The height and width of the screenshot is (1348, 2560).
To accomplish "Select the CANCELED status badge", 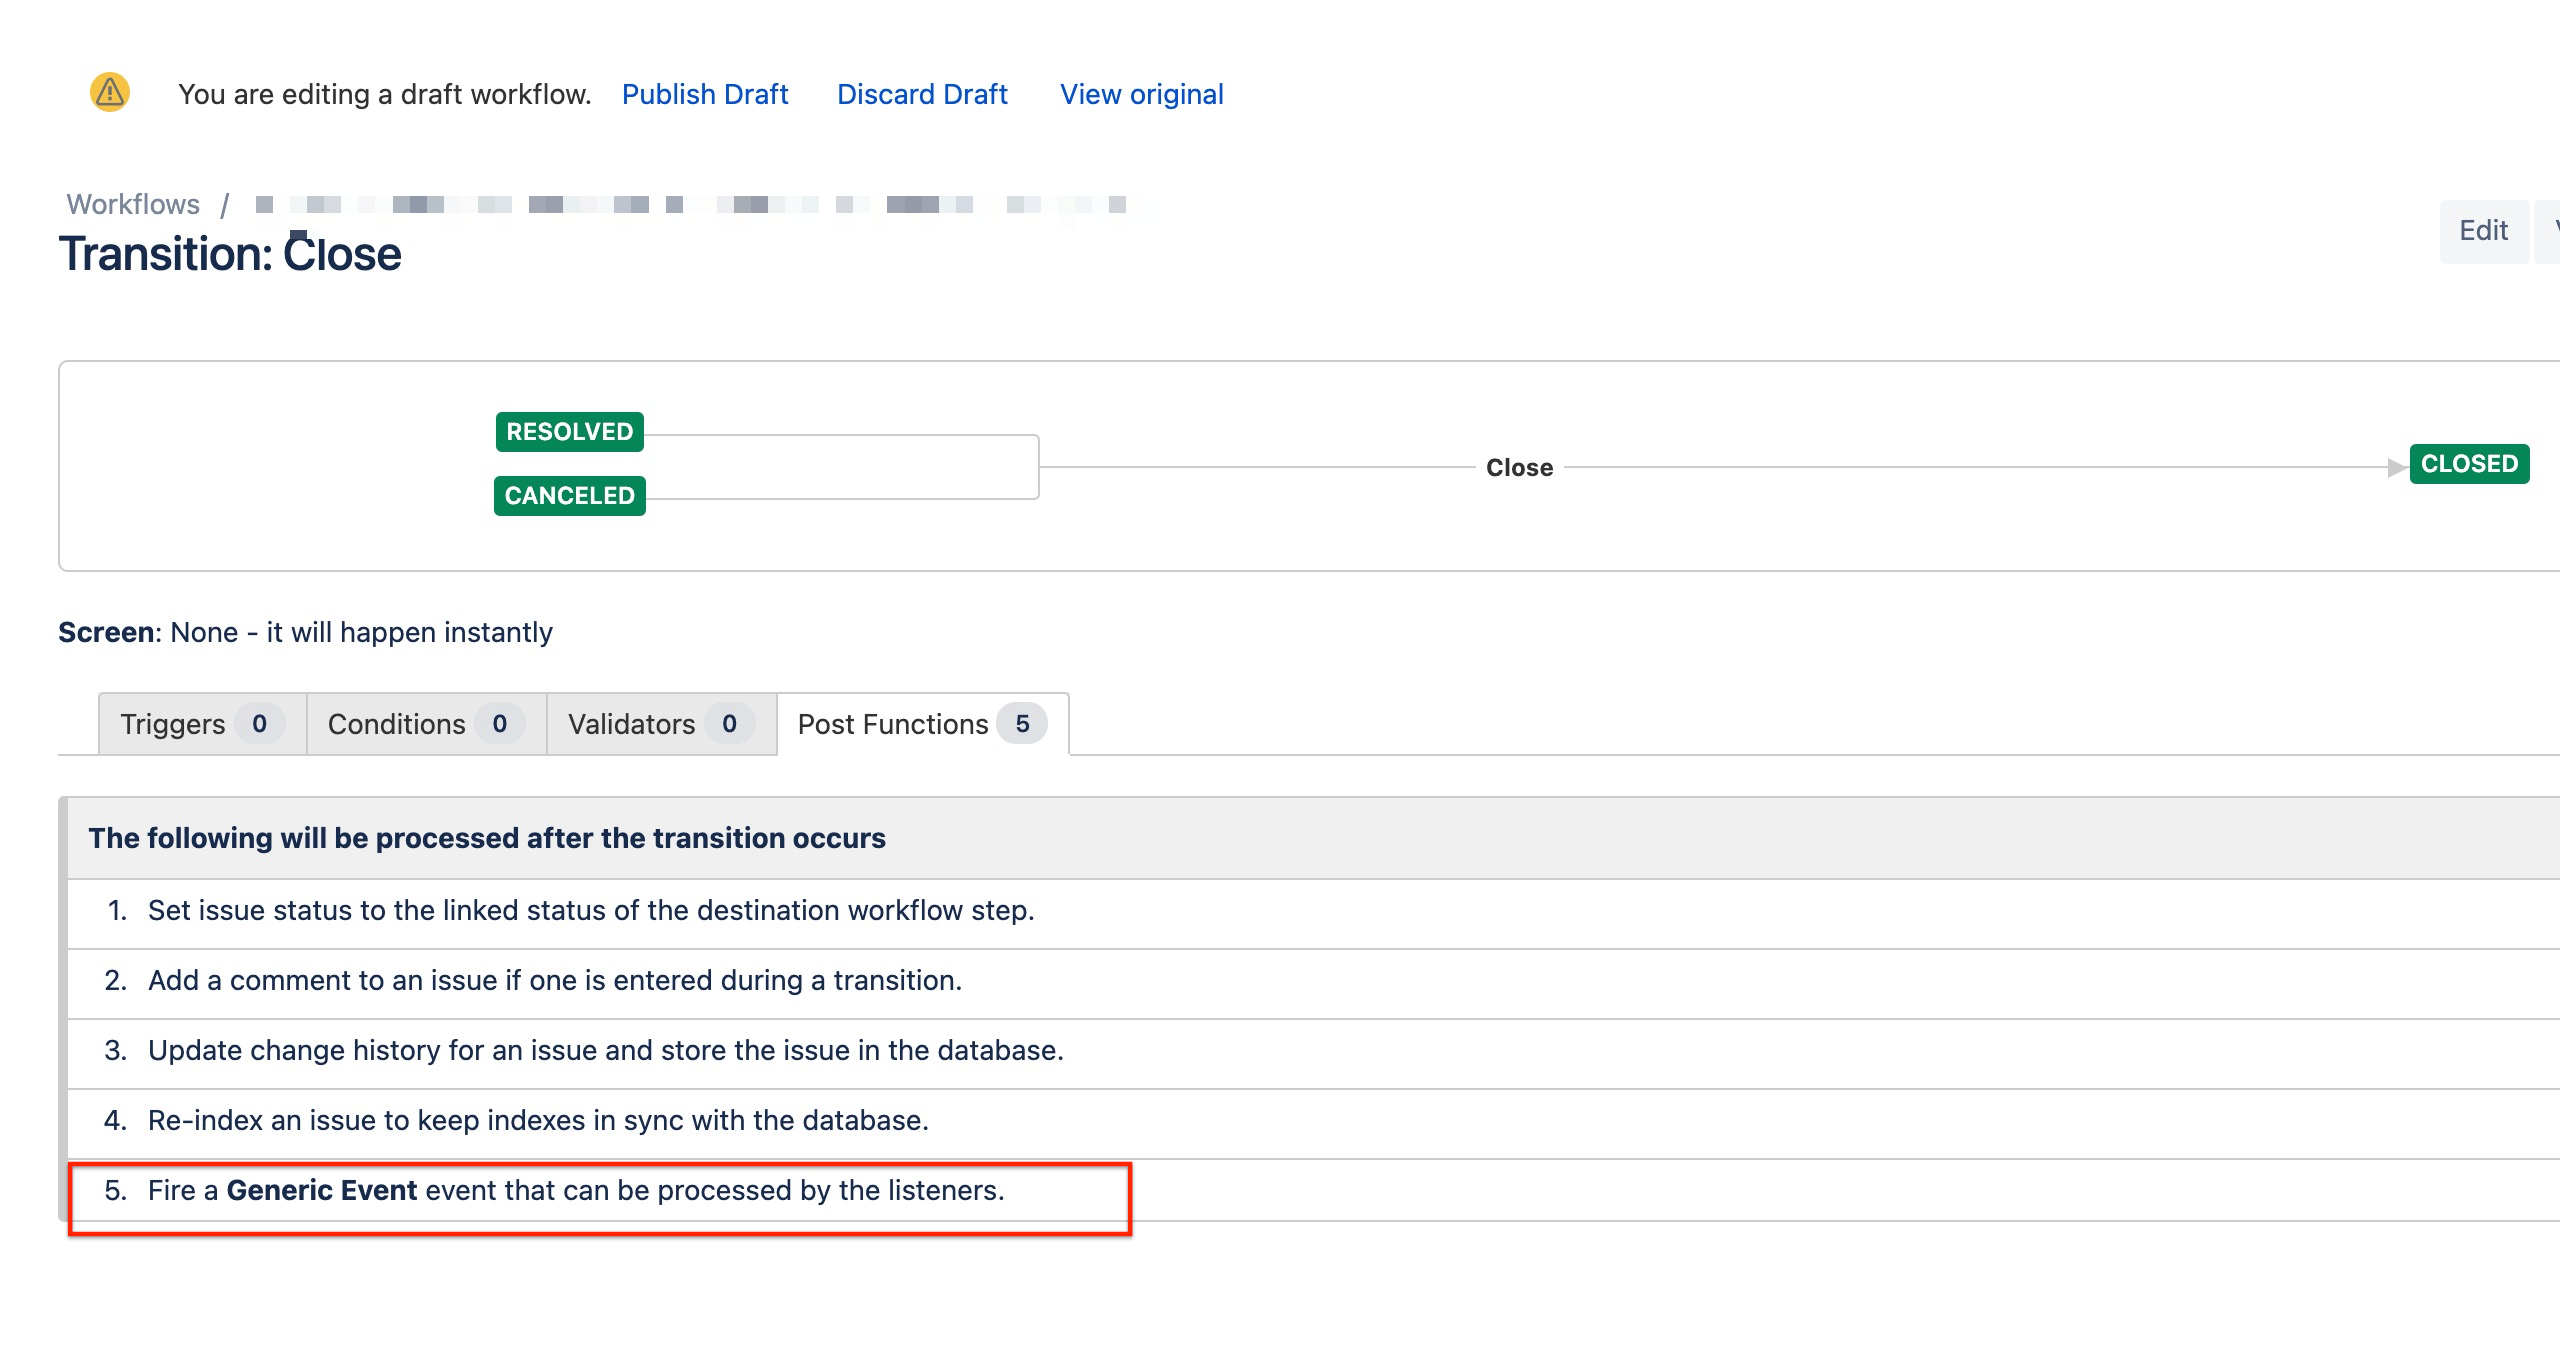I will (569, 496).
